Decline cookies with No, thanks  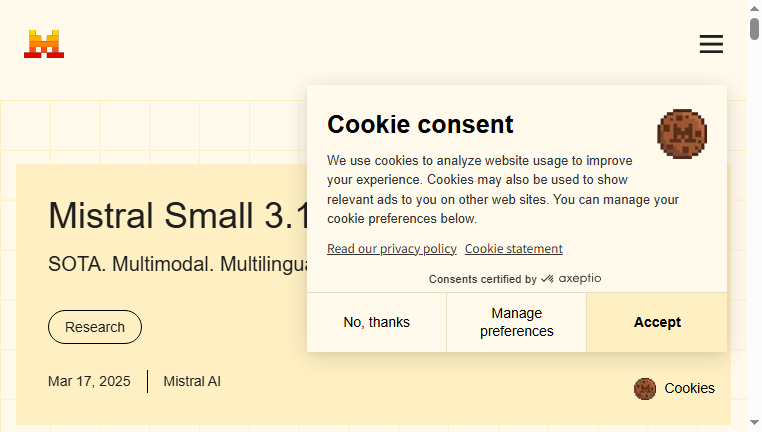pyautogui.click(x=377, y=322)
